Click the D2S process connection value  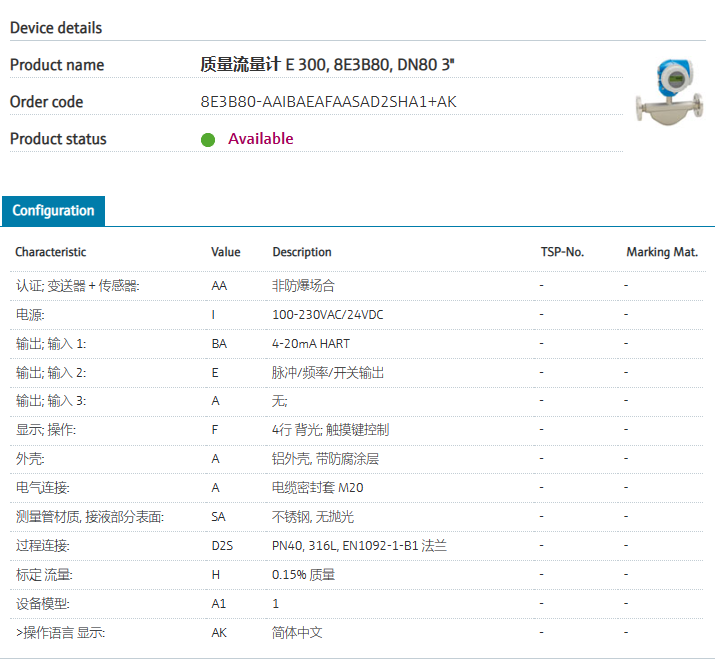point(221,546)
